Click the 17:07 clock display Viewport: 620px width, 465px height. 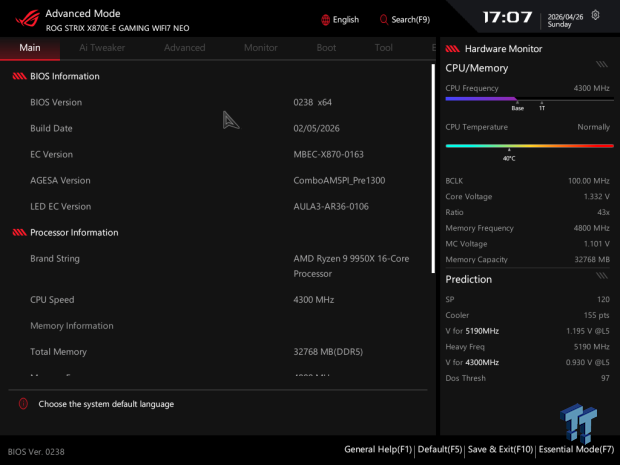pos(508,17)
